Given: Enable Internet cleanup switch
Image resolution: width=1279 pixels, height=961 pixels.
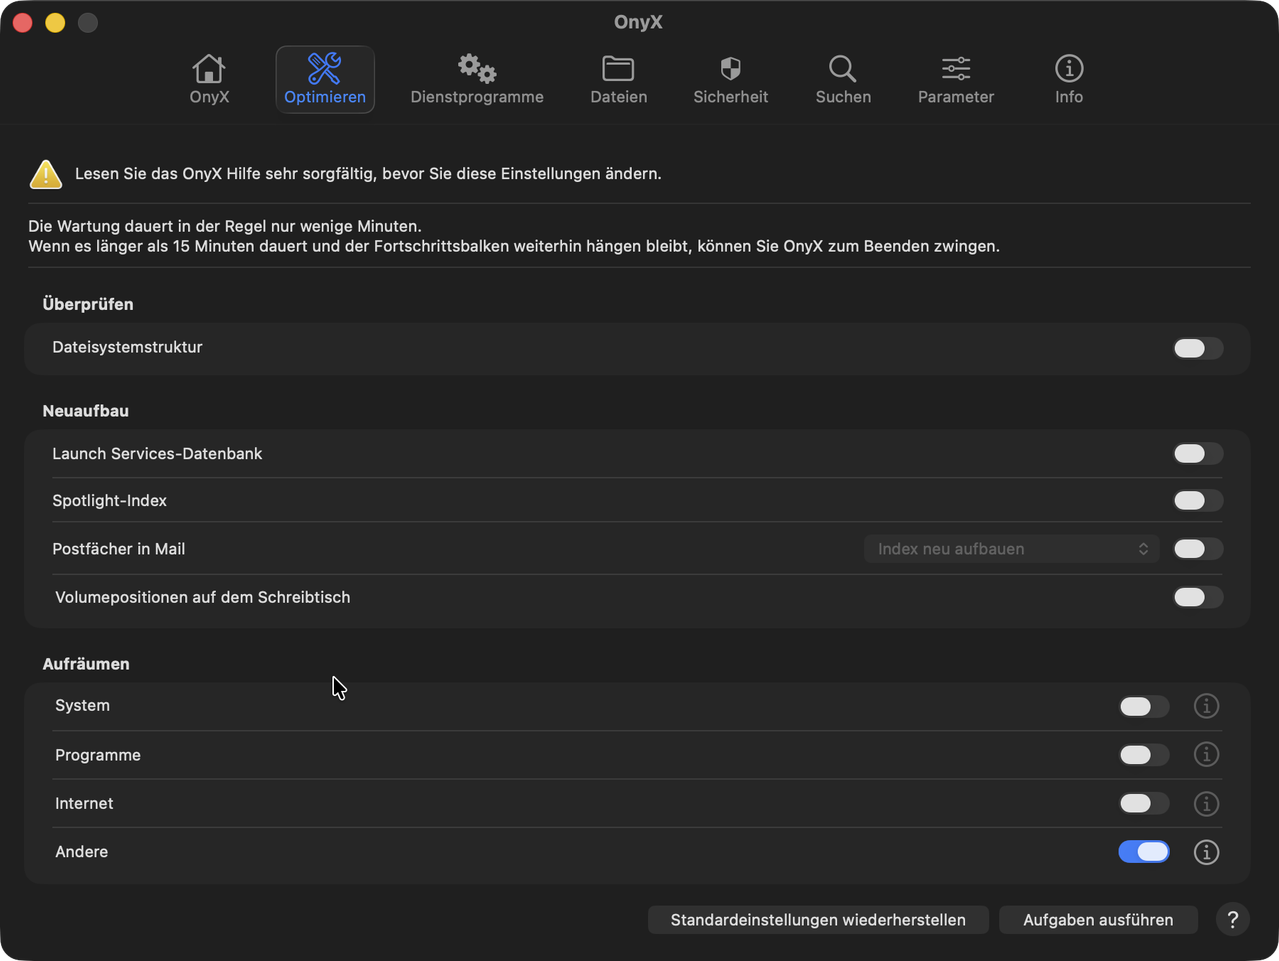Looking at the screenshot, I should pyautogui.click(x=1144, y=803).
